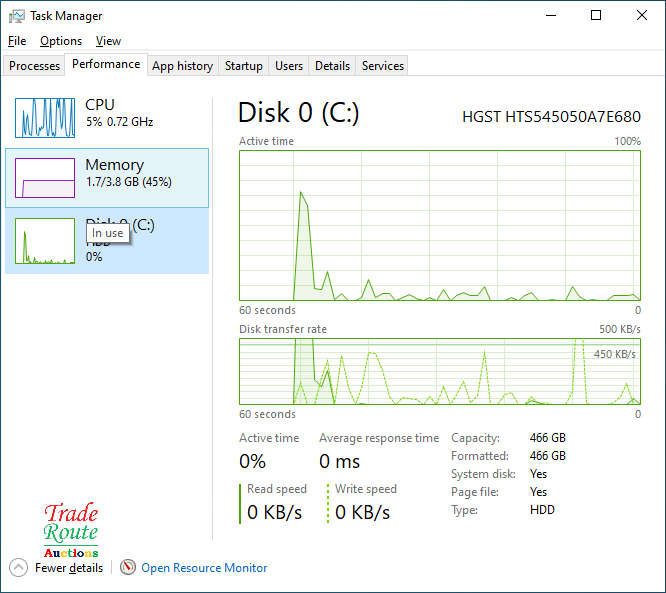Open the View menu
666x593 pixels.
108,41
